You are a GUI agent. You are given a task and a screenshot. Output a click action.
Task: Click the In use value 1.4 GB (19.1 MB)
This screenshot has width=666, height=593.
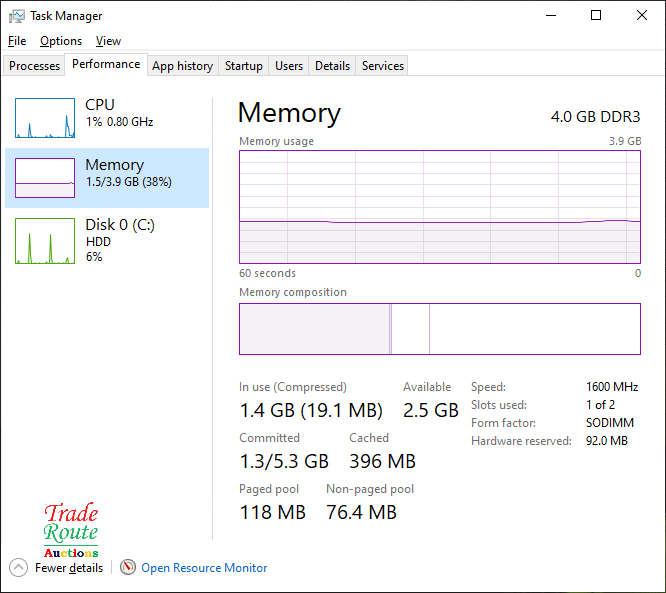click(x=311, y=410)
